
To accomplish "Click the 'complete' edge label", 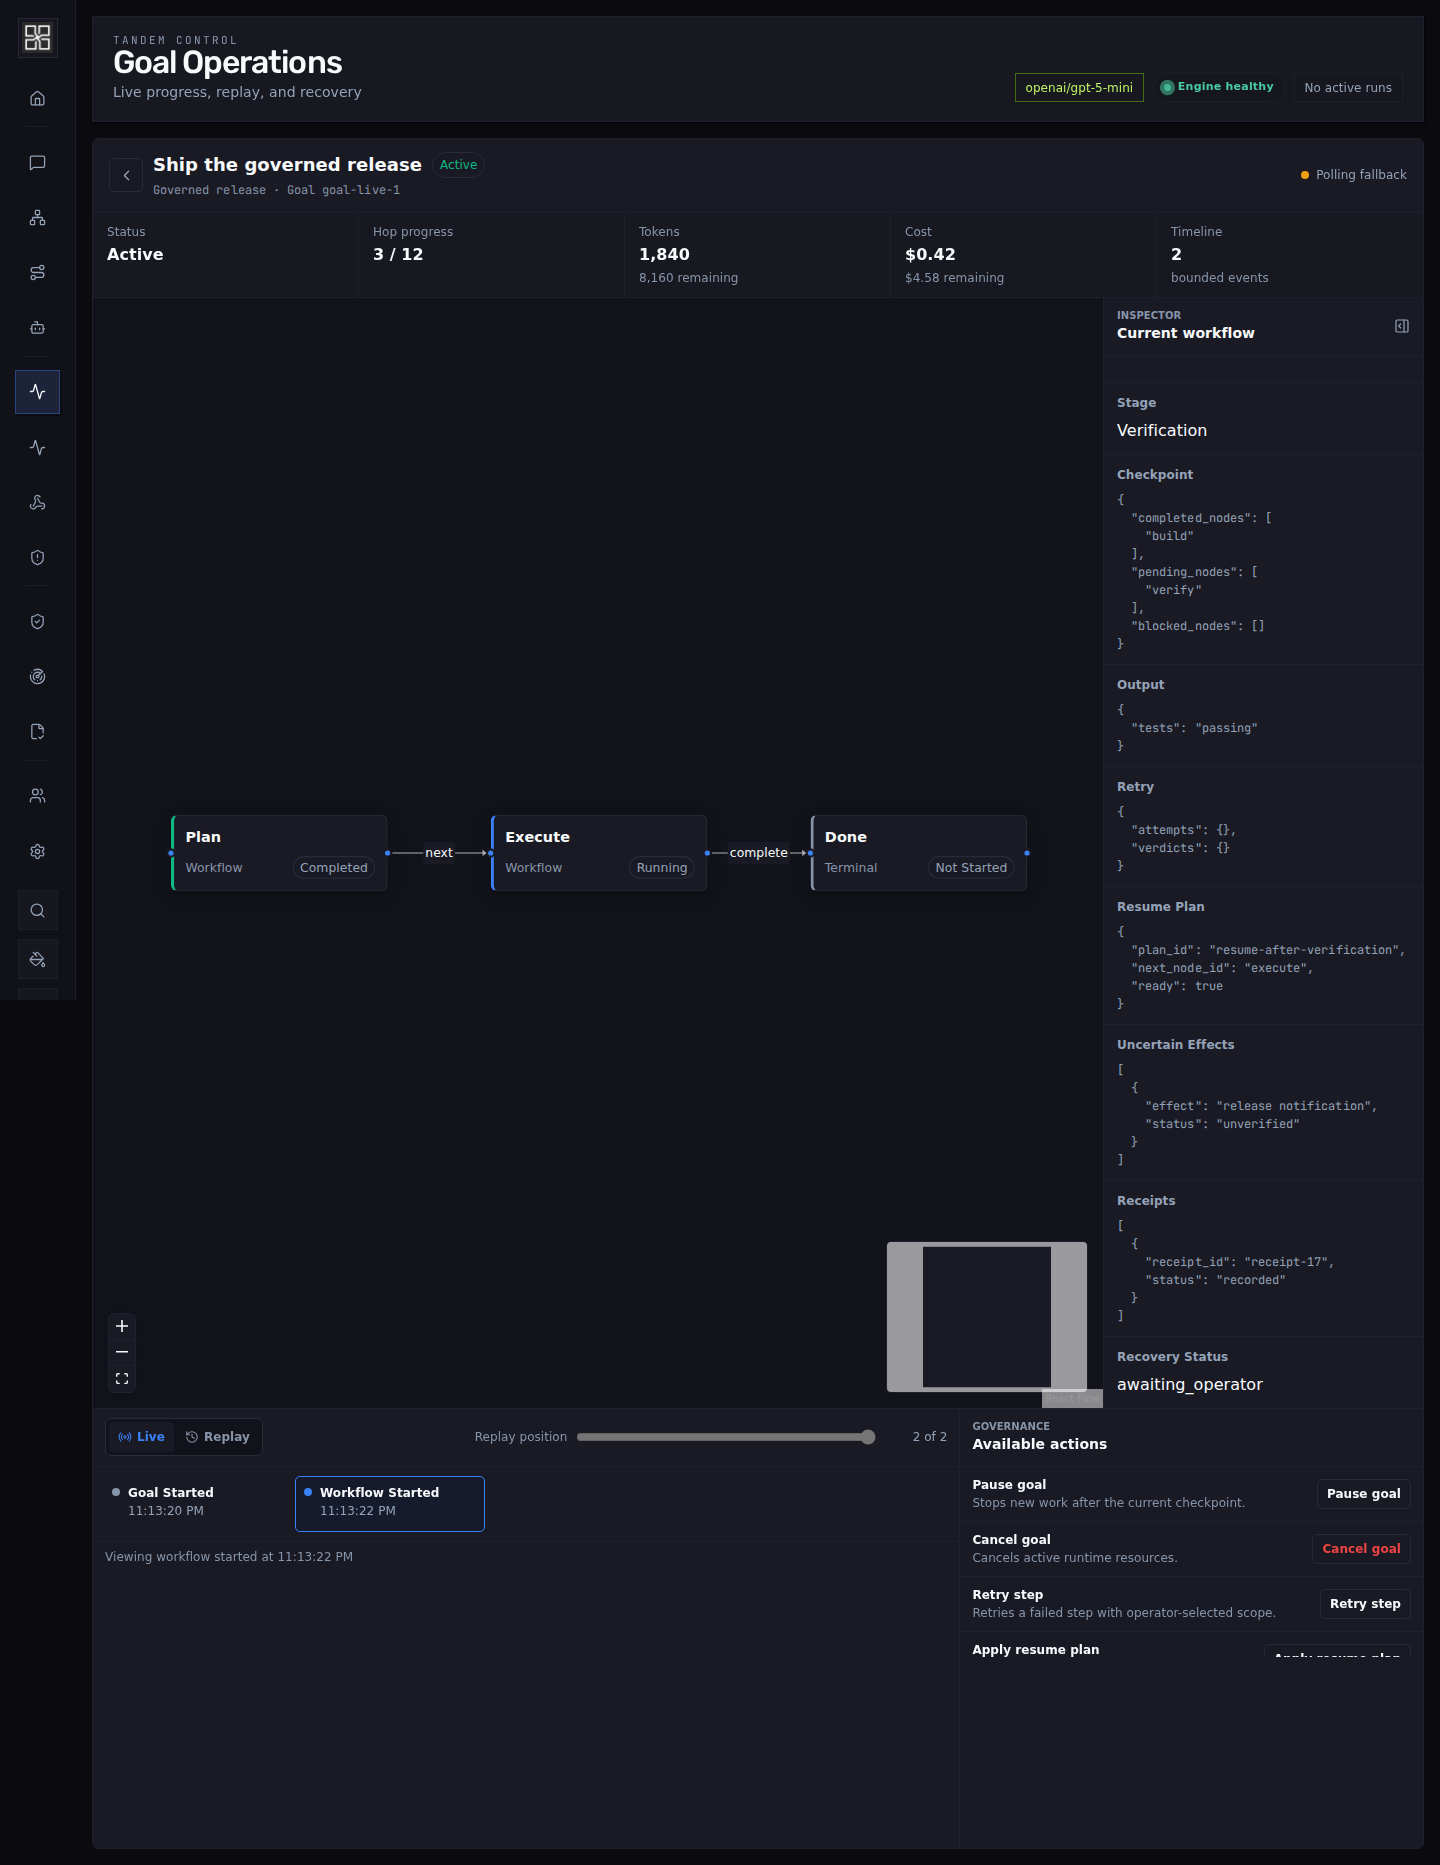I will (x=759, y=853).
